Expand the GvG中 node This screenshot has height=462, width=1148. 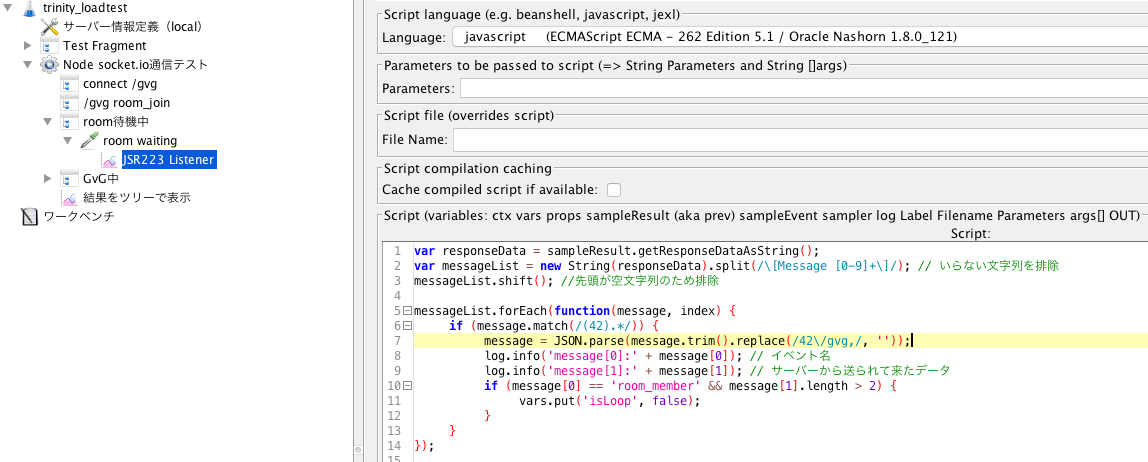(48, 179)
